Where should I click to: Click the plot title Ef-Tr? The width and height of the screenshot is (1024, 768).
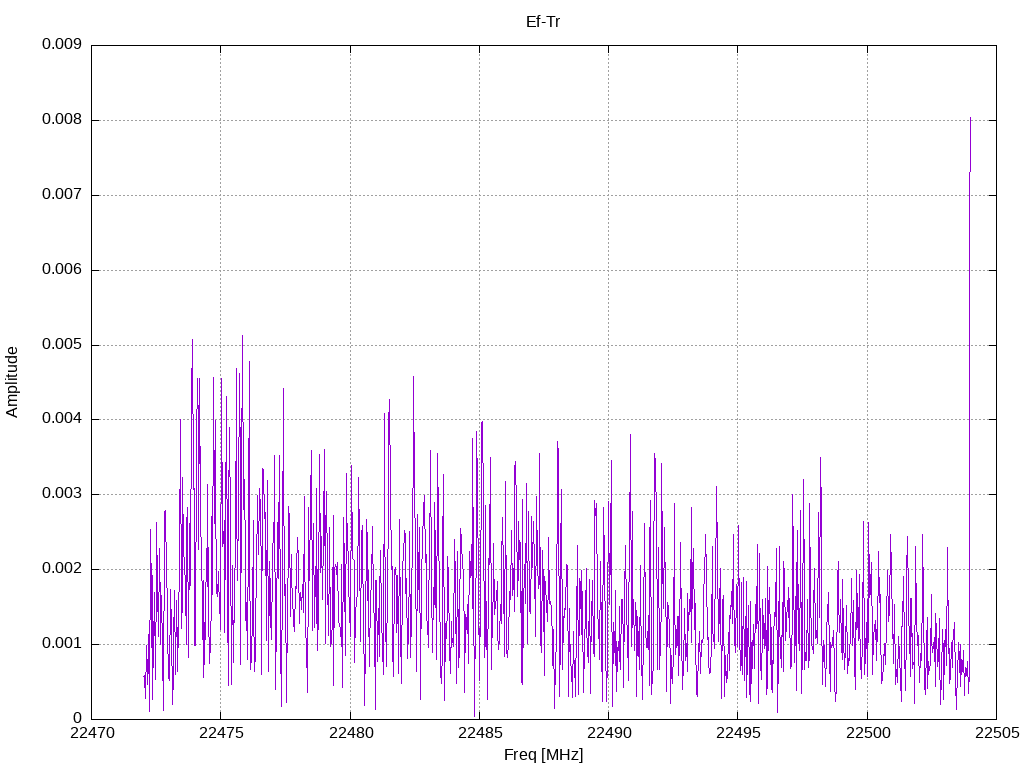[x=543, y=21]
